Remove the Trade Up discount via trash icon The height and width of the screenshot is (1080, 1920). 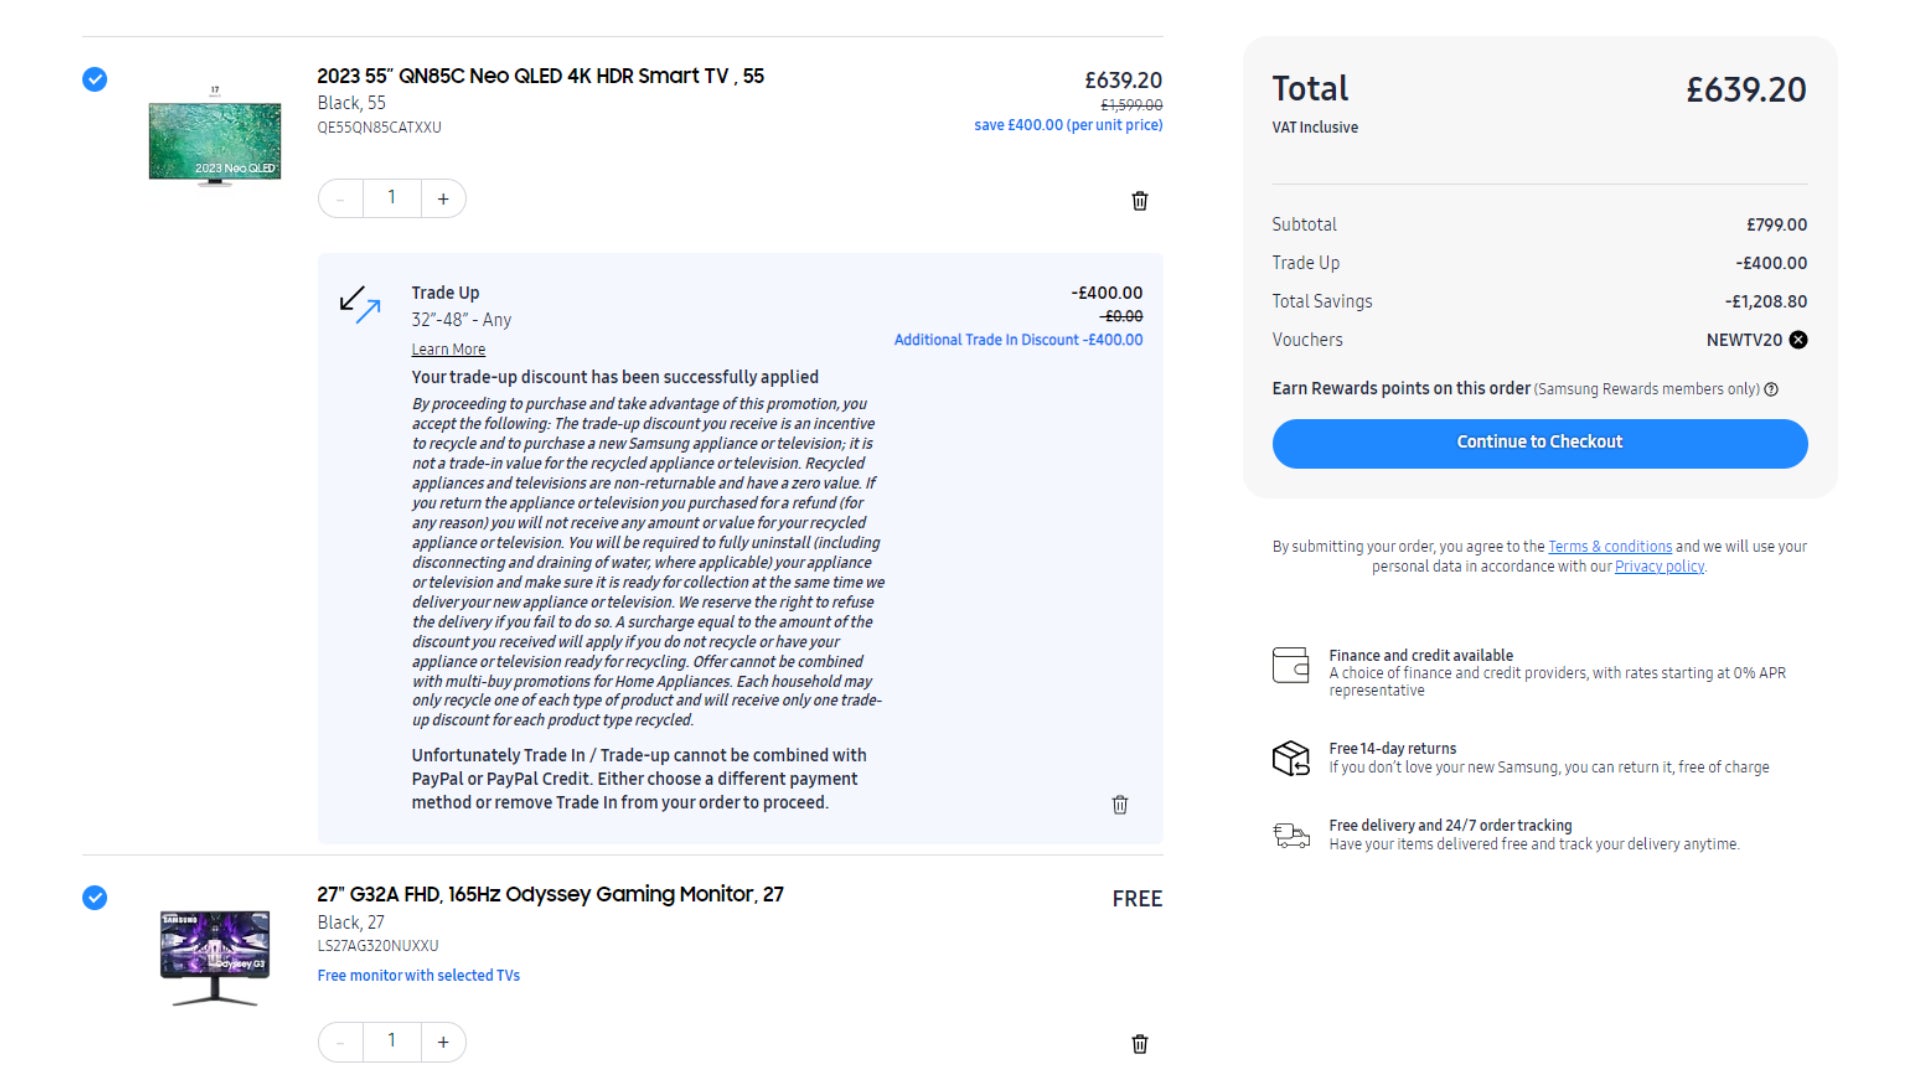pyautogui.click(x=1120, y=805)
